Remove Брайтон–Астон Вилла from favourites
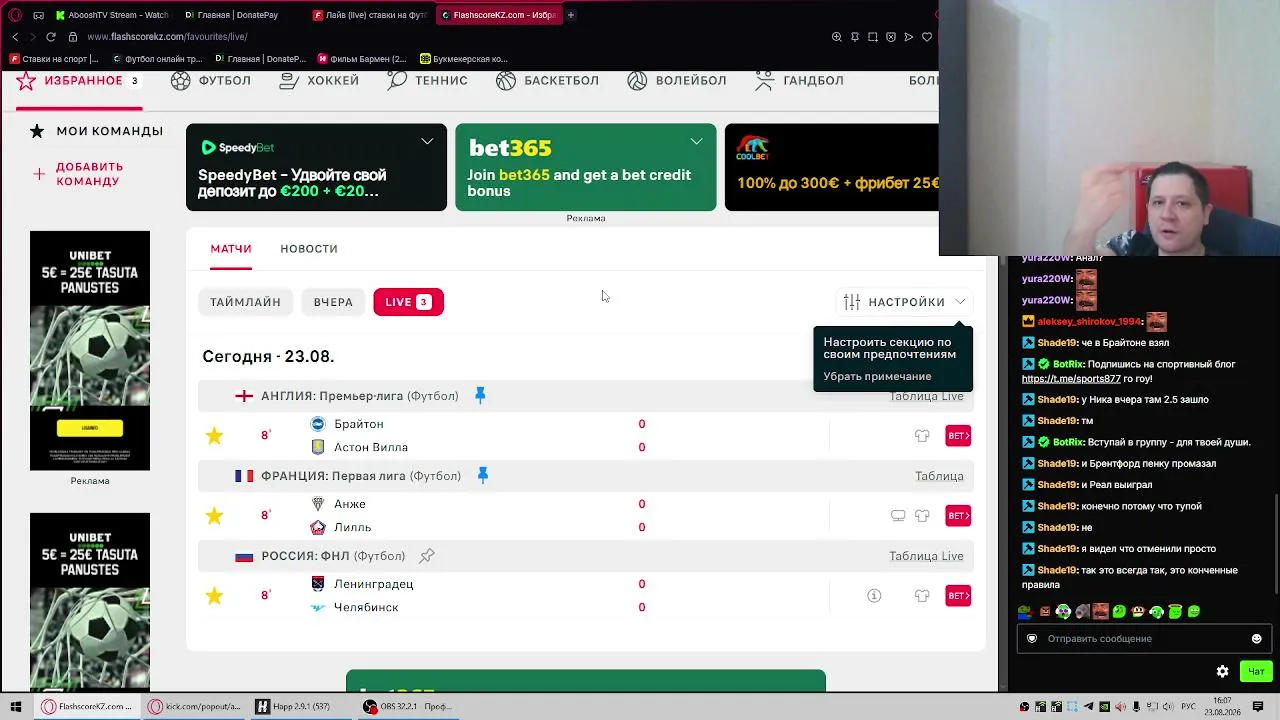Screen dimensions: 1280x720 pos(214,435)
